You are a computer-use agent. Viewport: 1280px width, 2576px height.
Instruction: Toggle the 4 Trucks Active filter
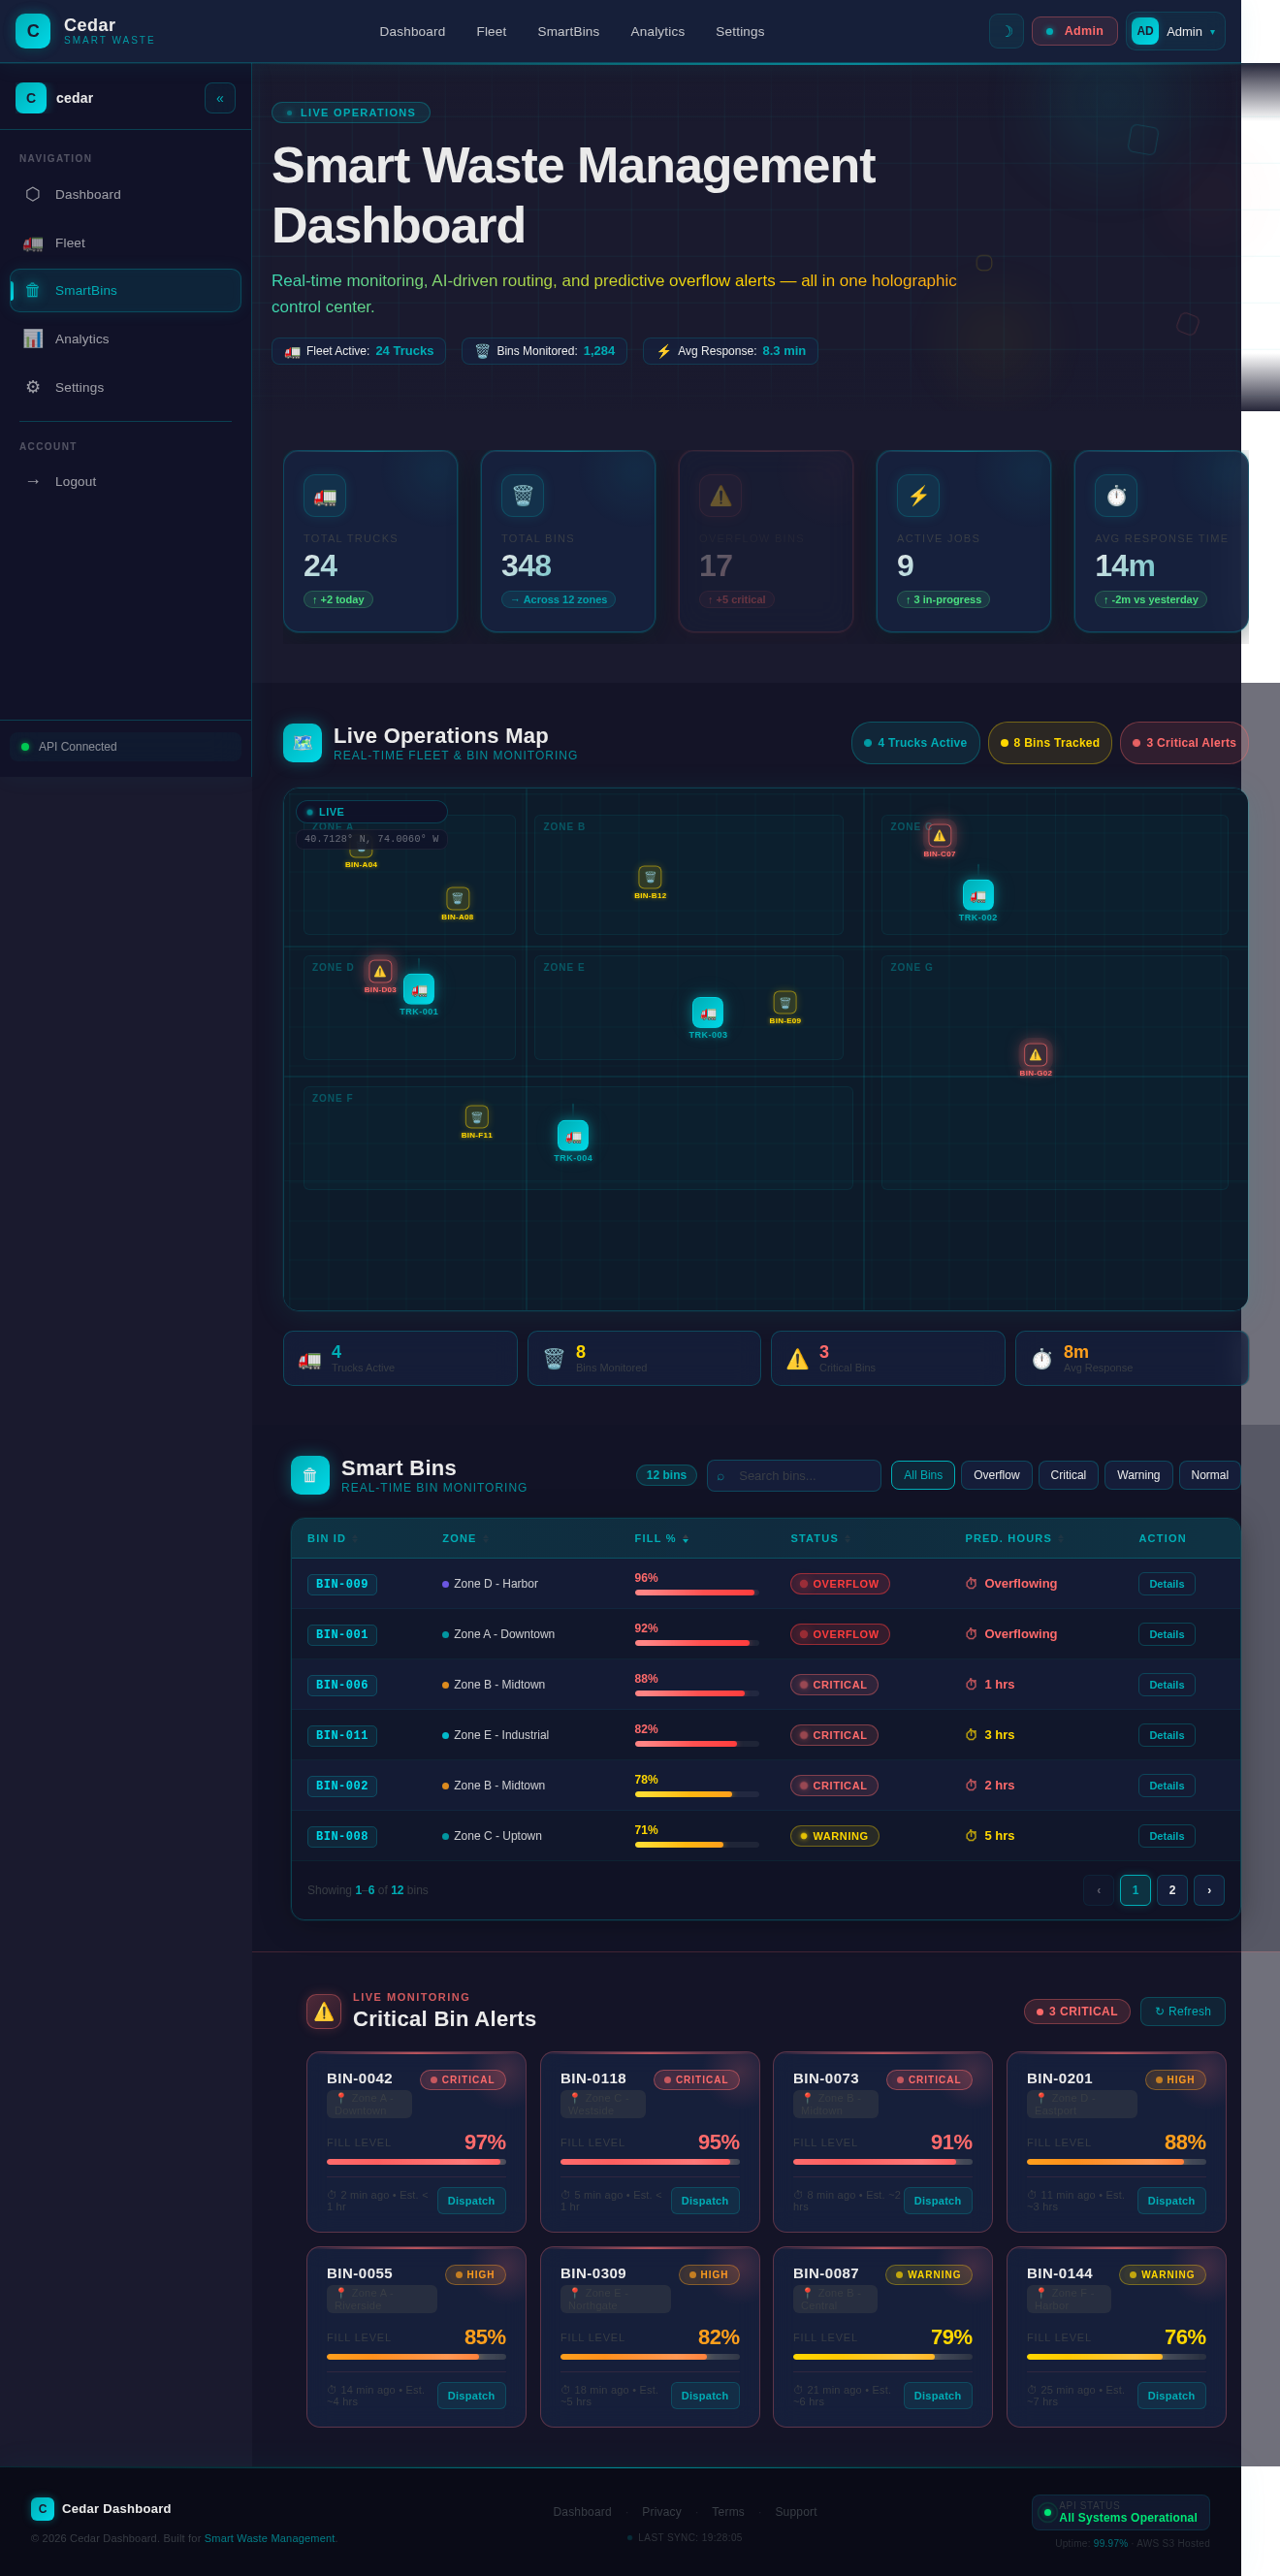(916, 743)
